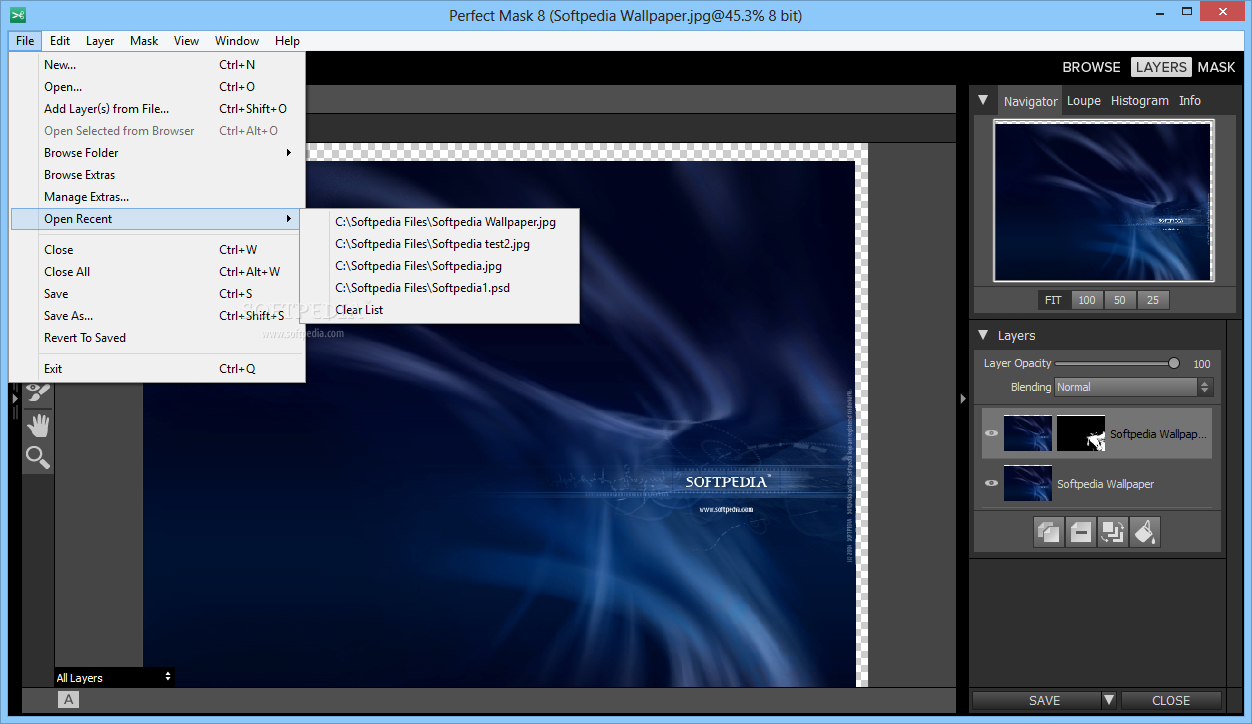Open the Mask menu

tap(144, 41)
